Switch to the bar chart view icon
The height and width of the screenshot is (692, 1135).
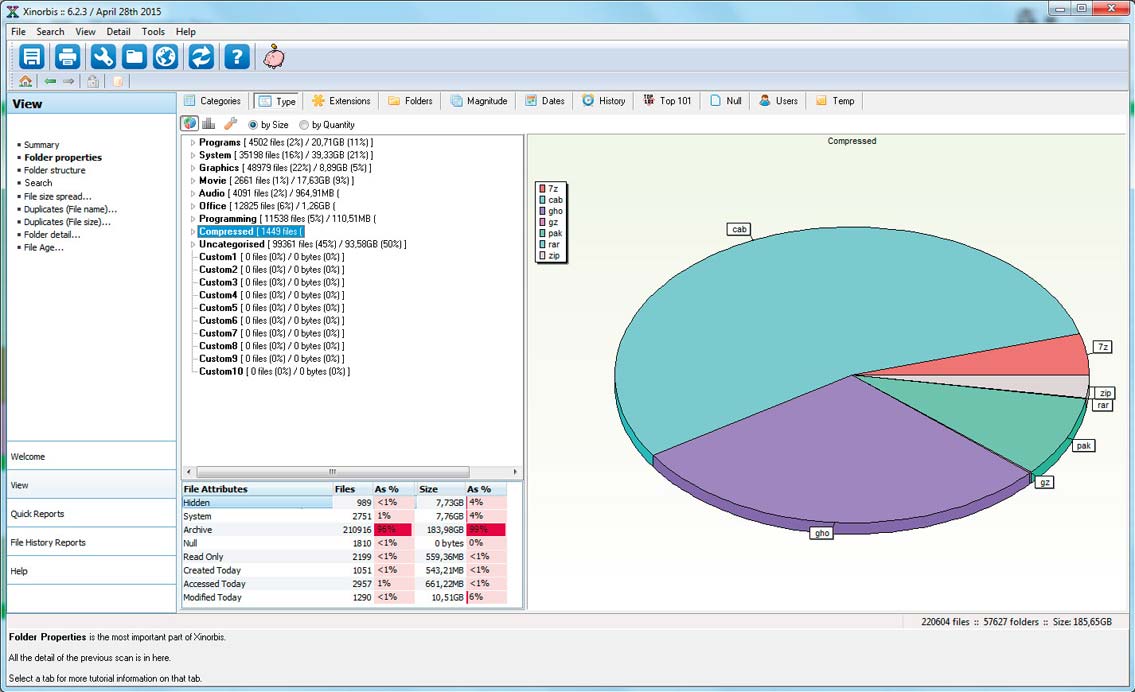pyautogui.click(x=208, y=124)
